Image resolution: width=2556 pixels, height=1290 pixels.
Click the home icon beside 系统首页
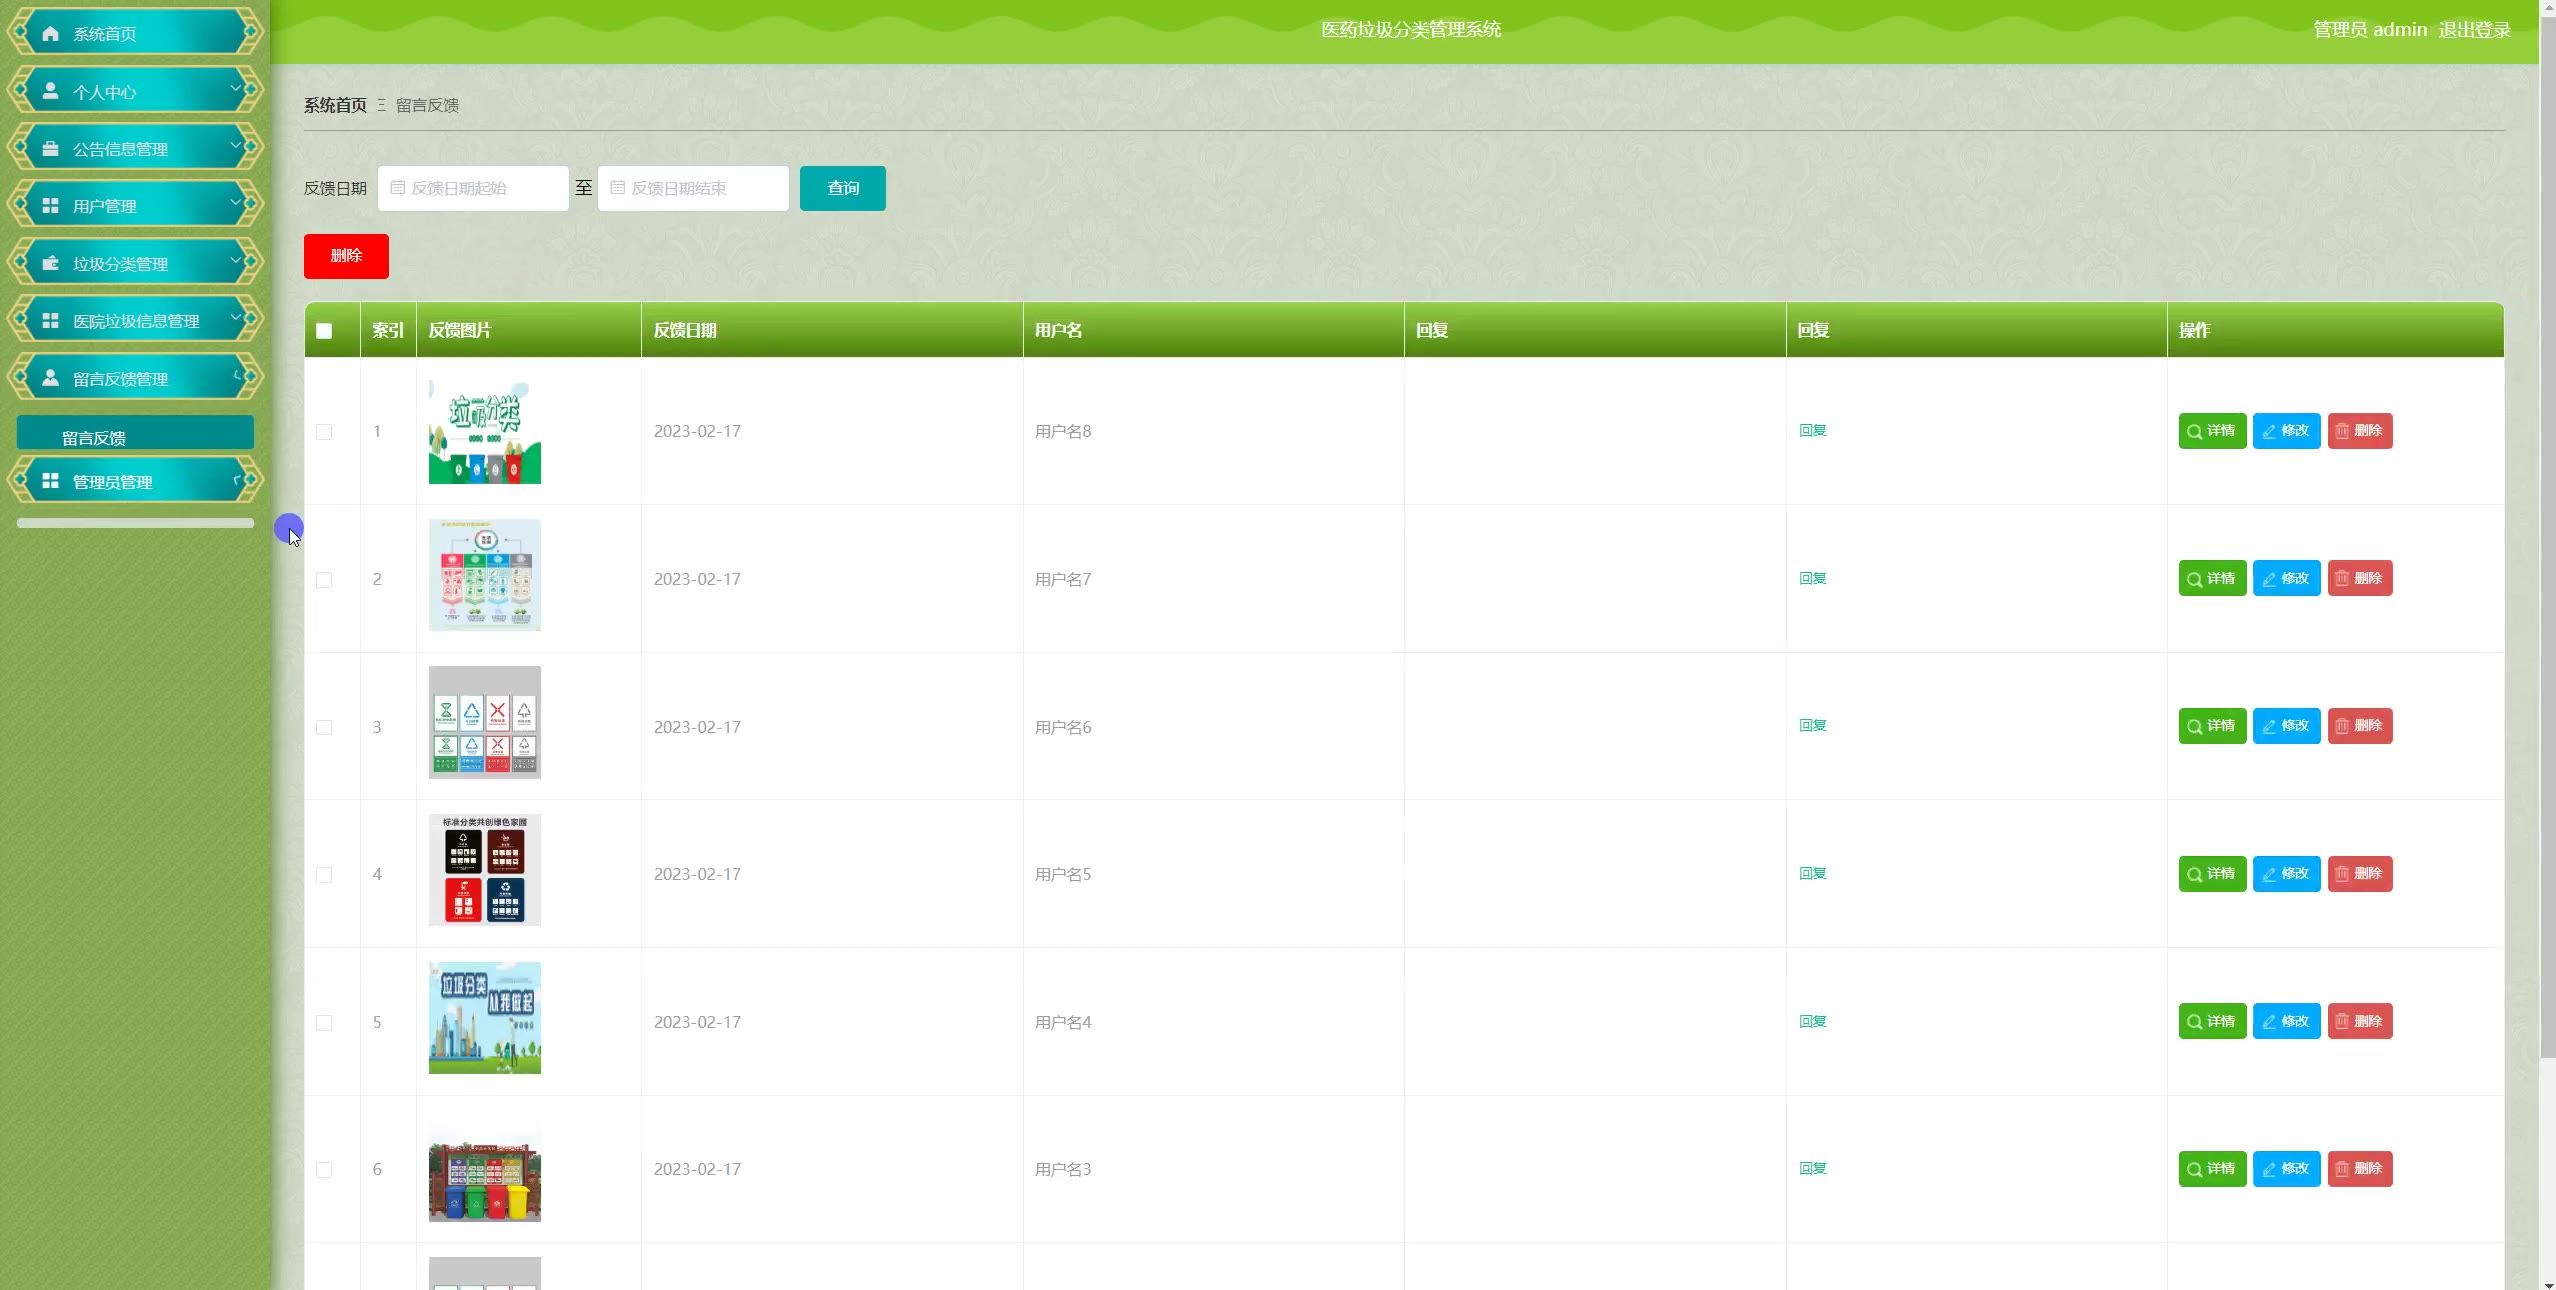tap(50, 33)
